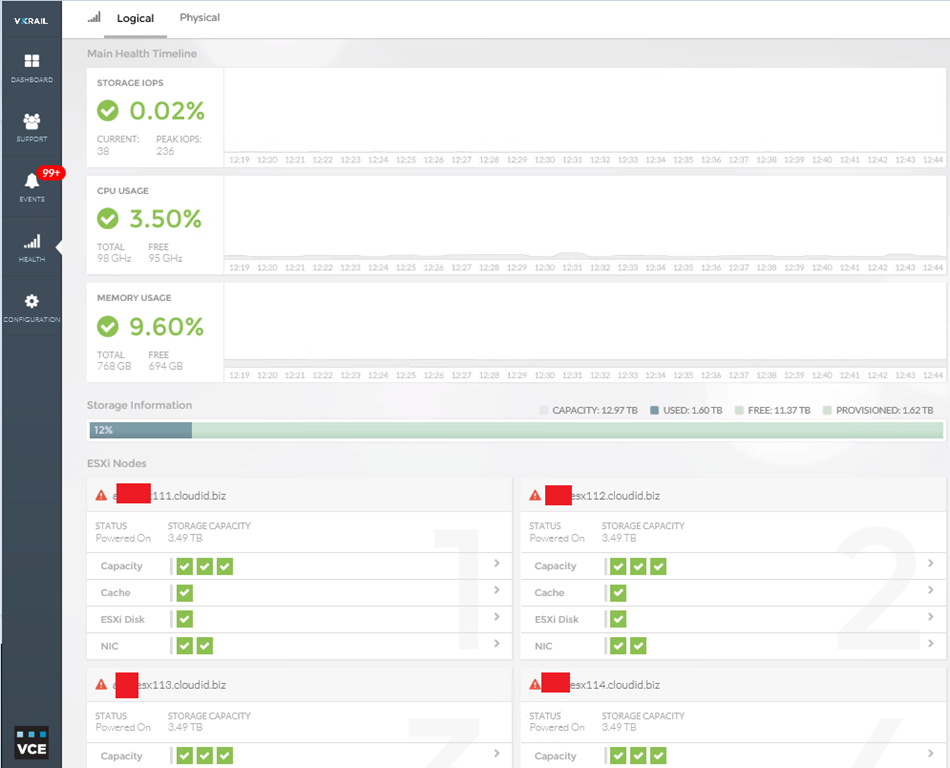
Task: Click the PROVISIONED color swatch in storage legend
Action: click(827, 410)
